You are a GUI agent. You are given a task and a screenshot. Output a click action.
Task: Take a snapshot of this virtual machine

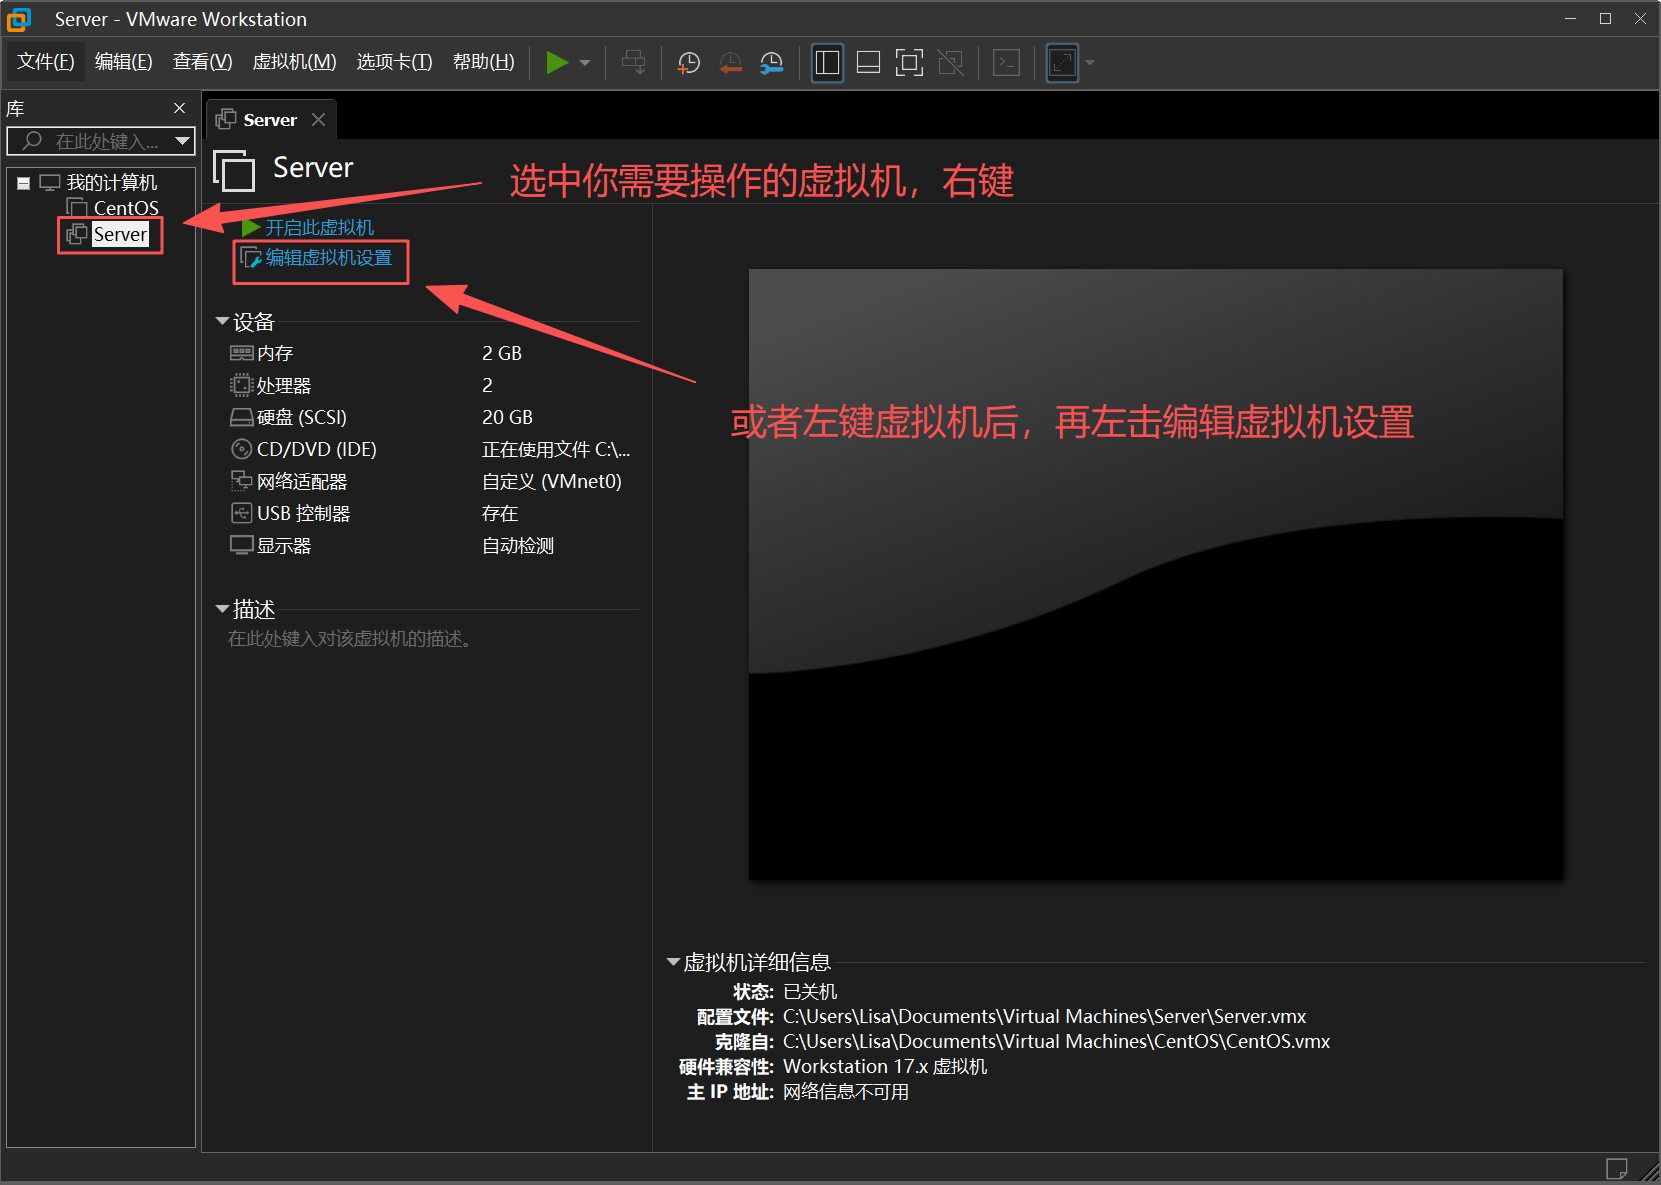689,63
